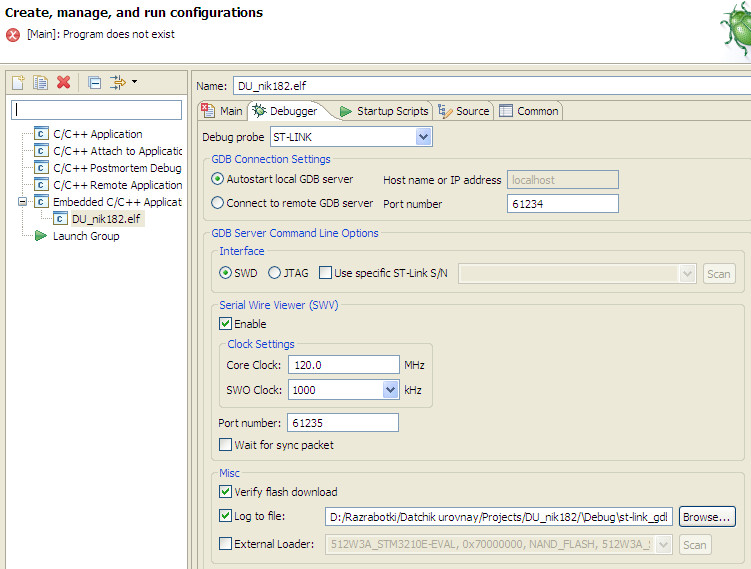Image resolution: width=751 pixels, height=569 pixels.
Task: Collapse all configurations in the tree
Action: tap(94, 82)
